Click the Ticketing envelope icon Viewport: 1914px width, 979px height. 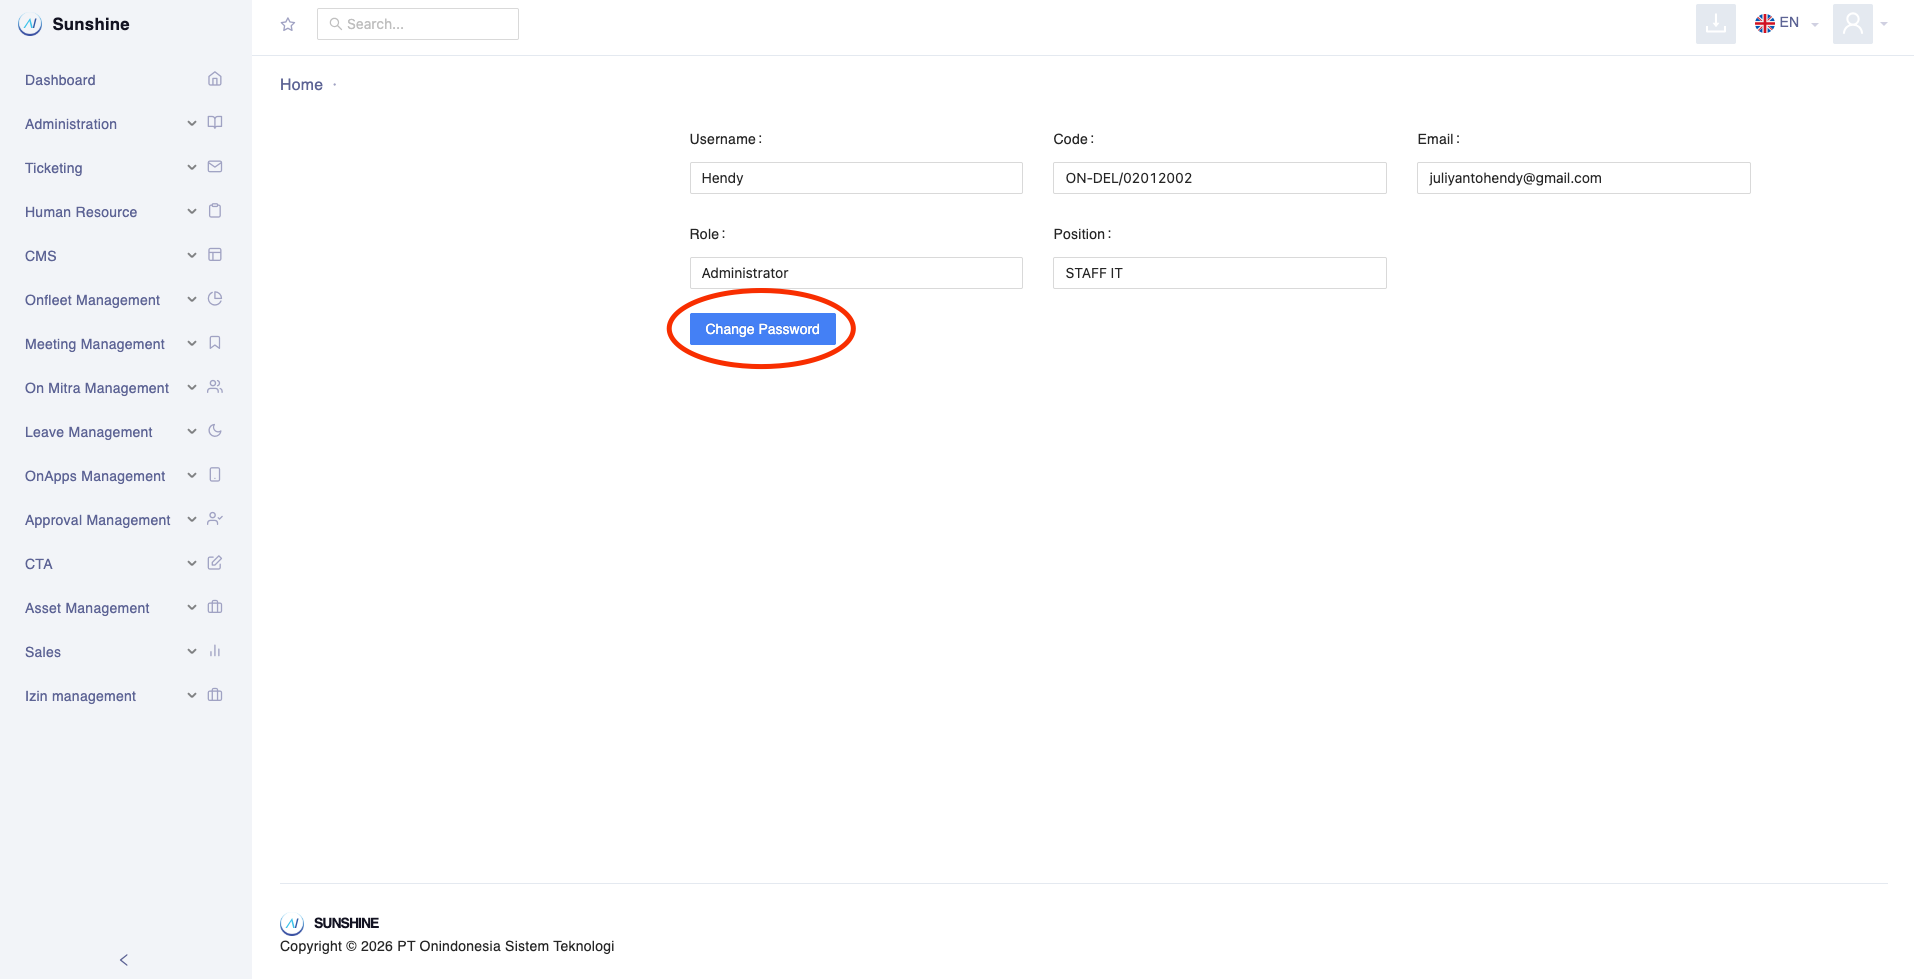pyautogui.click(x=214, y=167)
